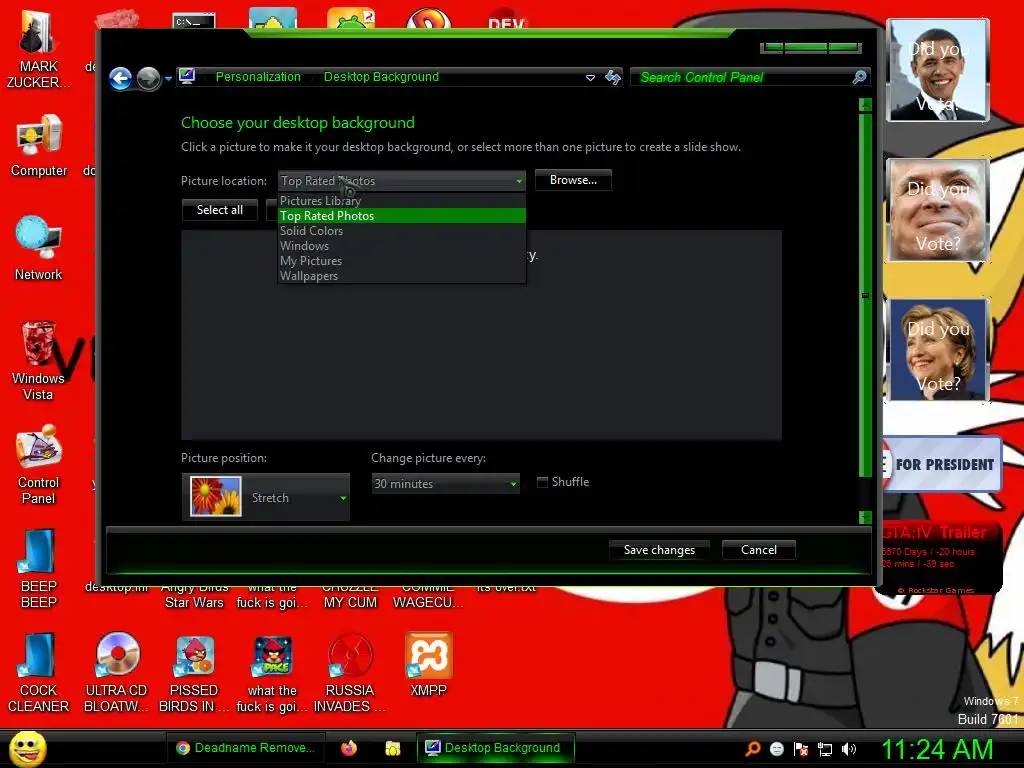The image size is (1024, 768).
Task: Click the magnifier tray icon
Action: point(753,749)
